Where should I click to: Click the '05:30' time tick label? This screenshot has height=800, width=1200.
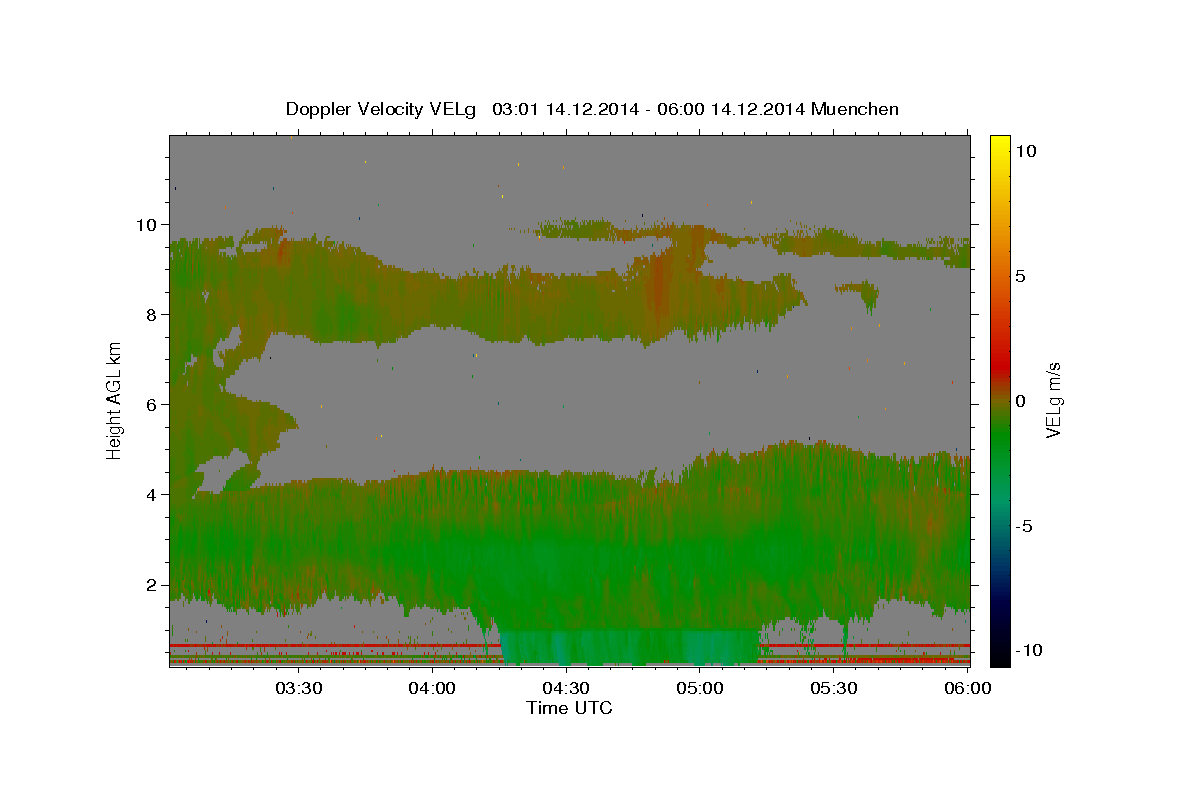click(834, 689)
